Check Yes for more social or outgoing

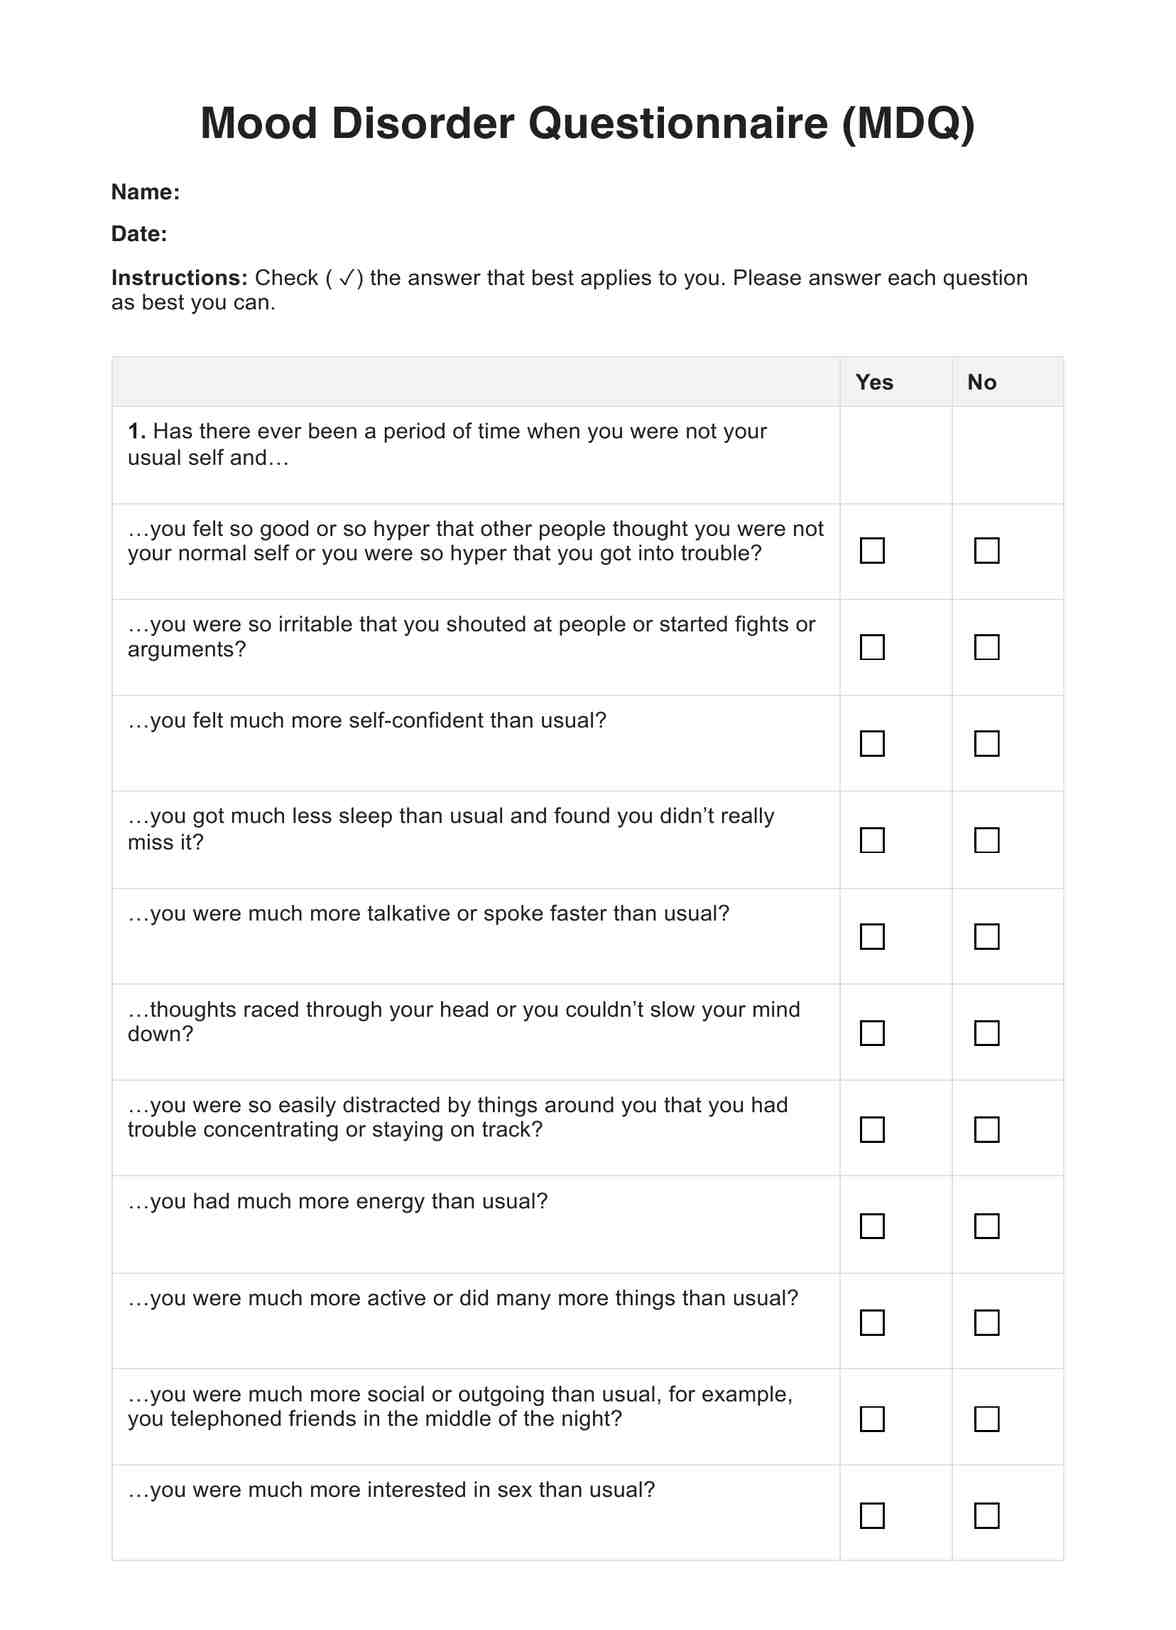[x=872, y=1419]
